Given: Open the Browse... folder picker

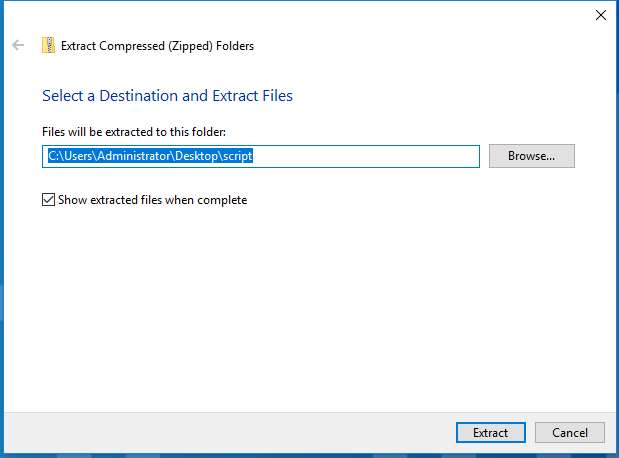Looking at the screenshot, I should tap(531, 156).
